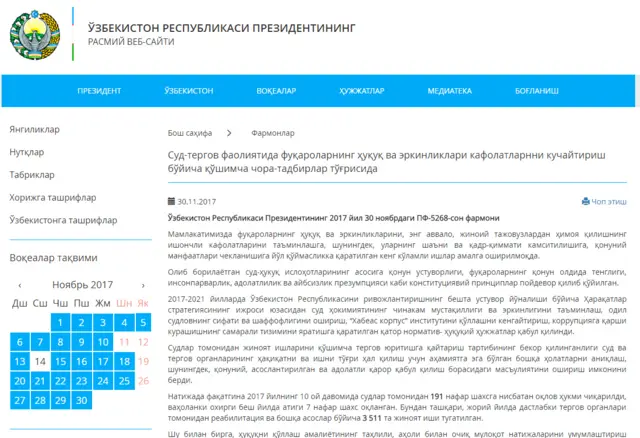Open the Табриклар sidebar link
The image size is (640, 438).
32,175
